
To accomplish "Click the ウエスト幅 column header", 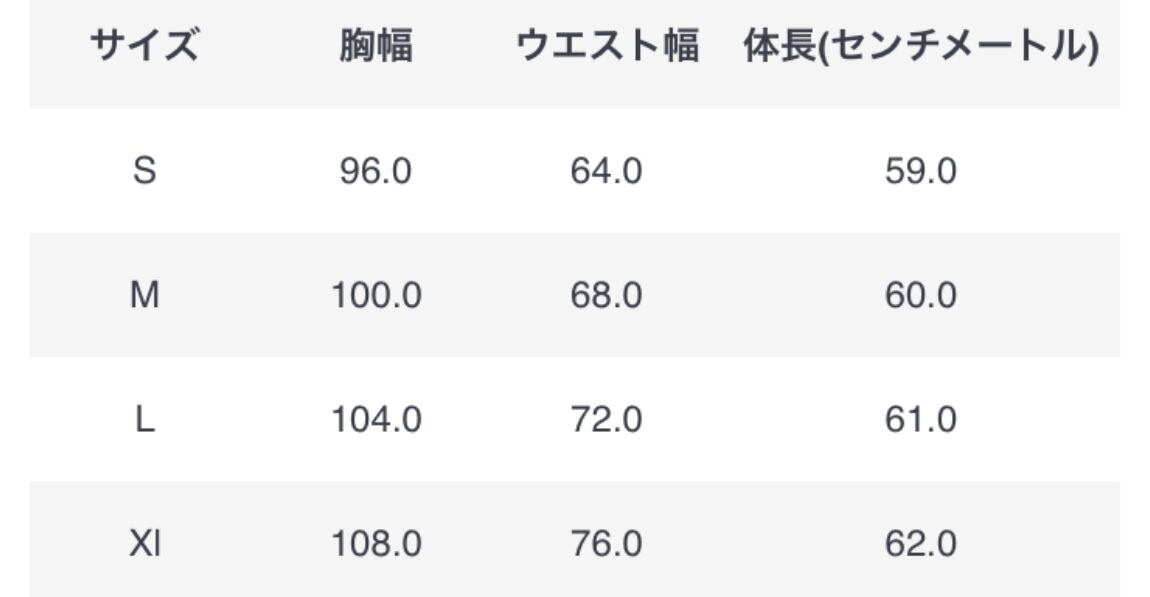I will pyautogui.click(x=606, y=47).
